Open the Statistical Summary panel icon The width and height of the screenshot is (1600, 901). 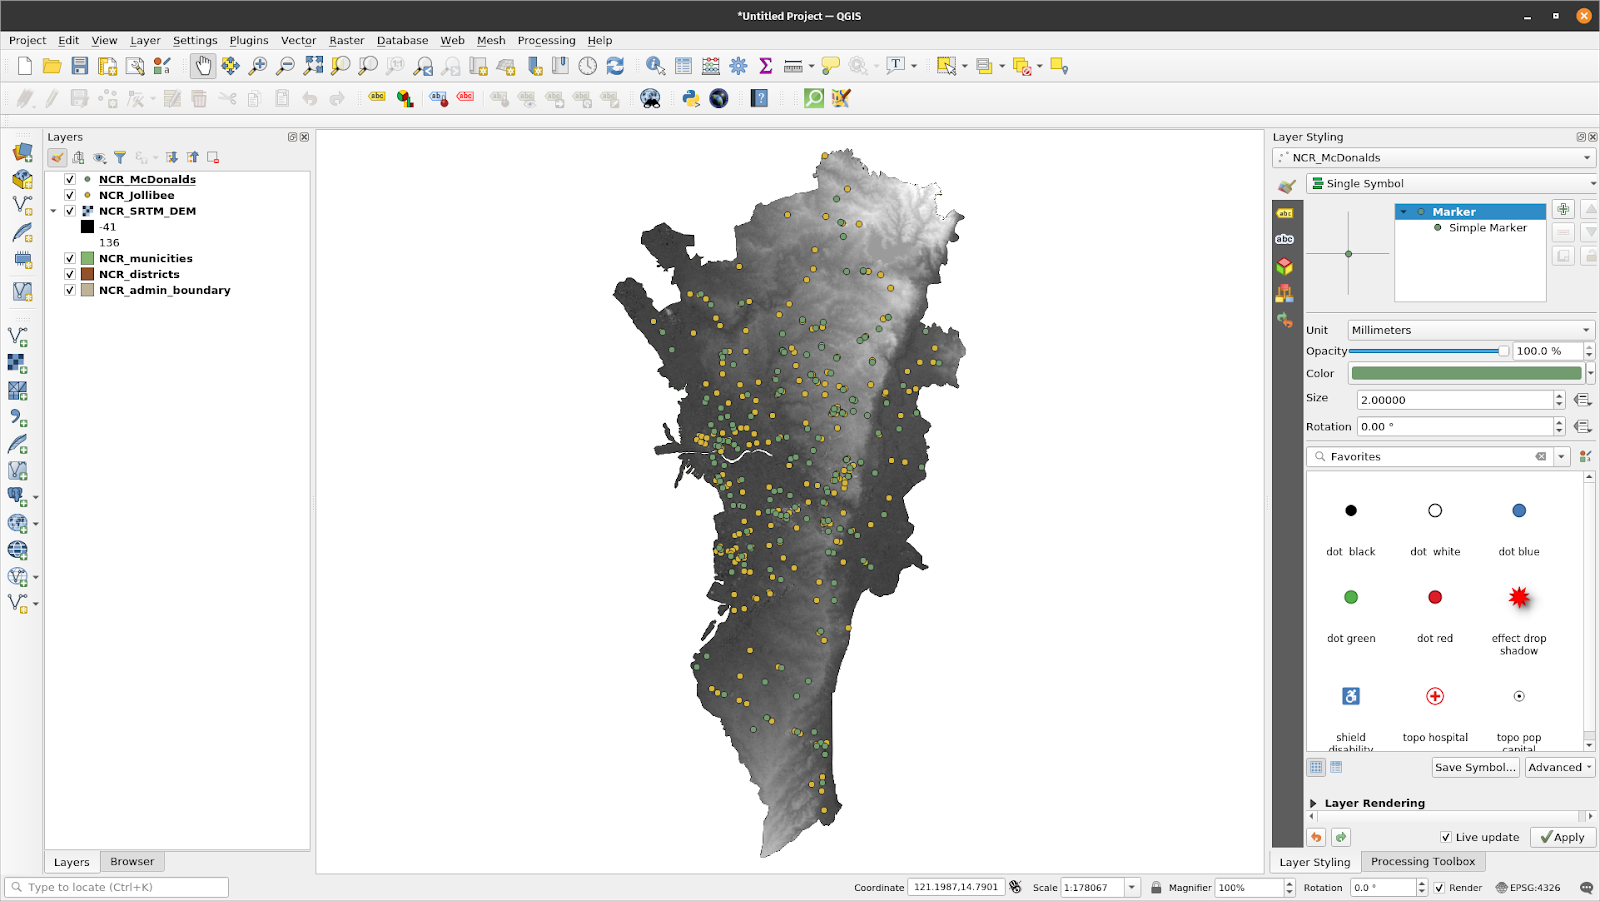[x=766, y=65]
